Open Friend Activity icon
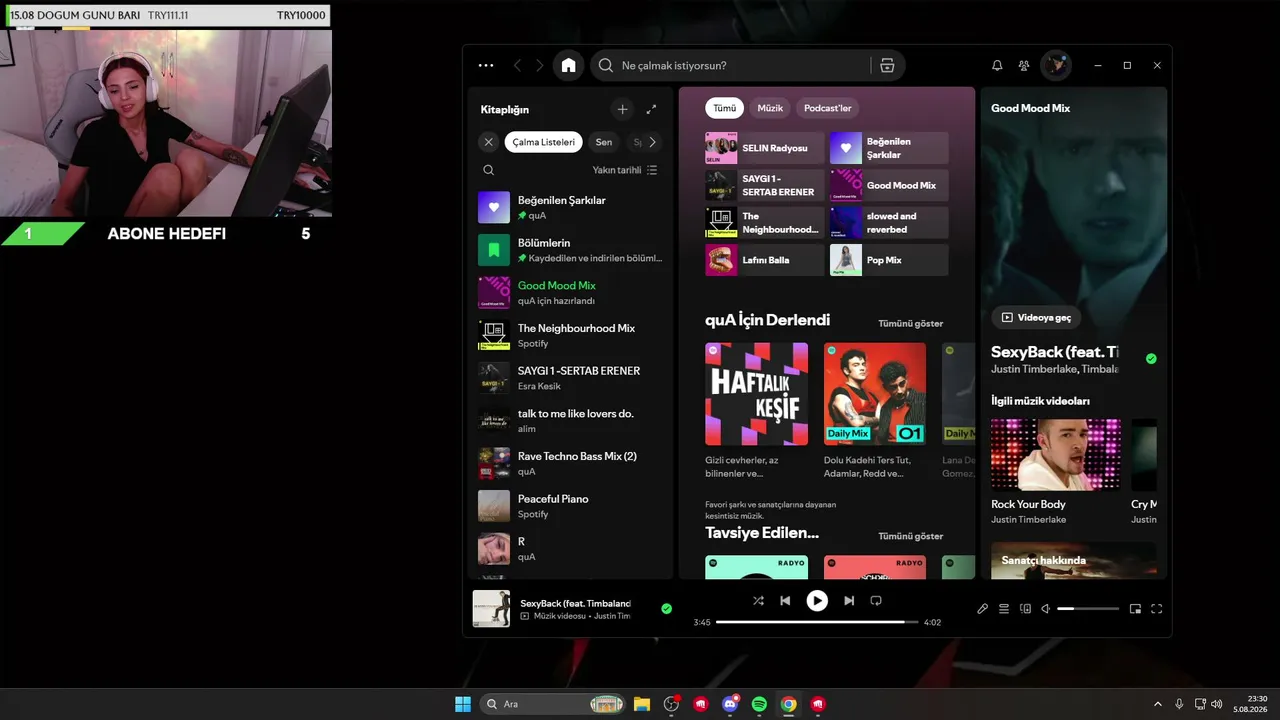The image size is (1280, 720). pyautogui.click(x=1024, y=66)
